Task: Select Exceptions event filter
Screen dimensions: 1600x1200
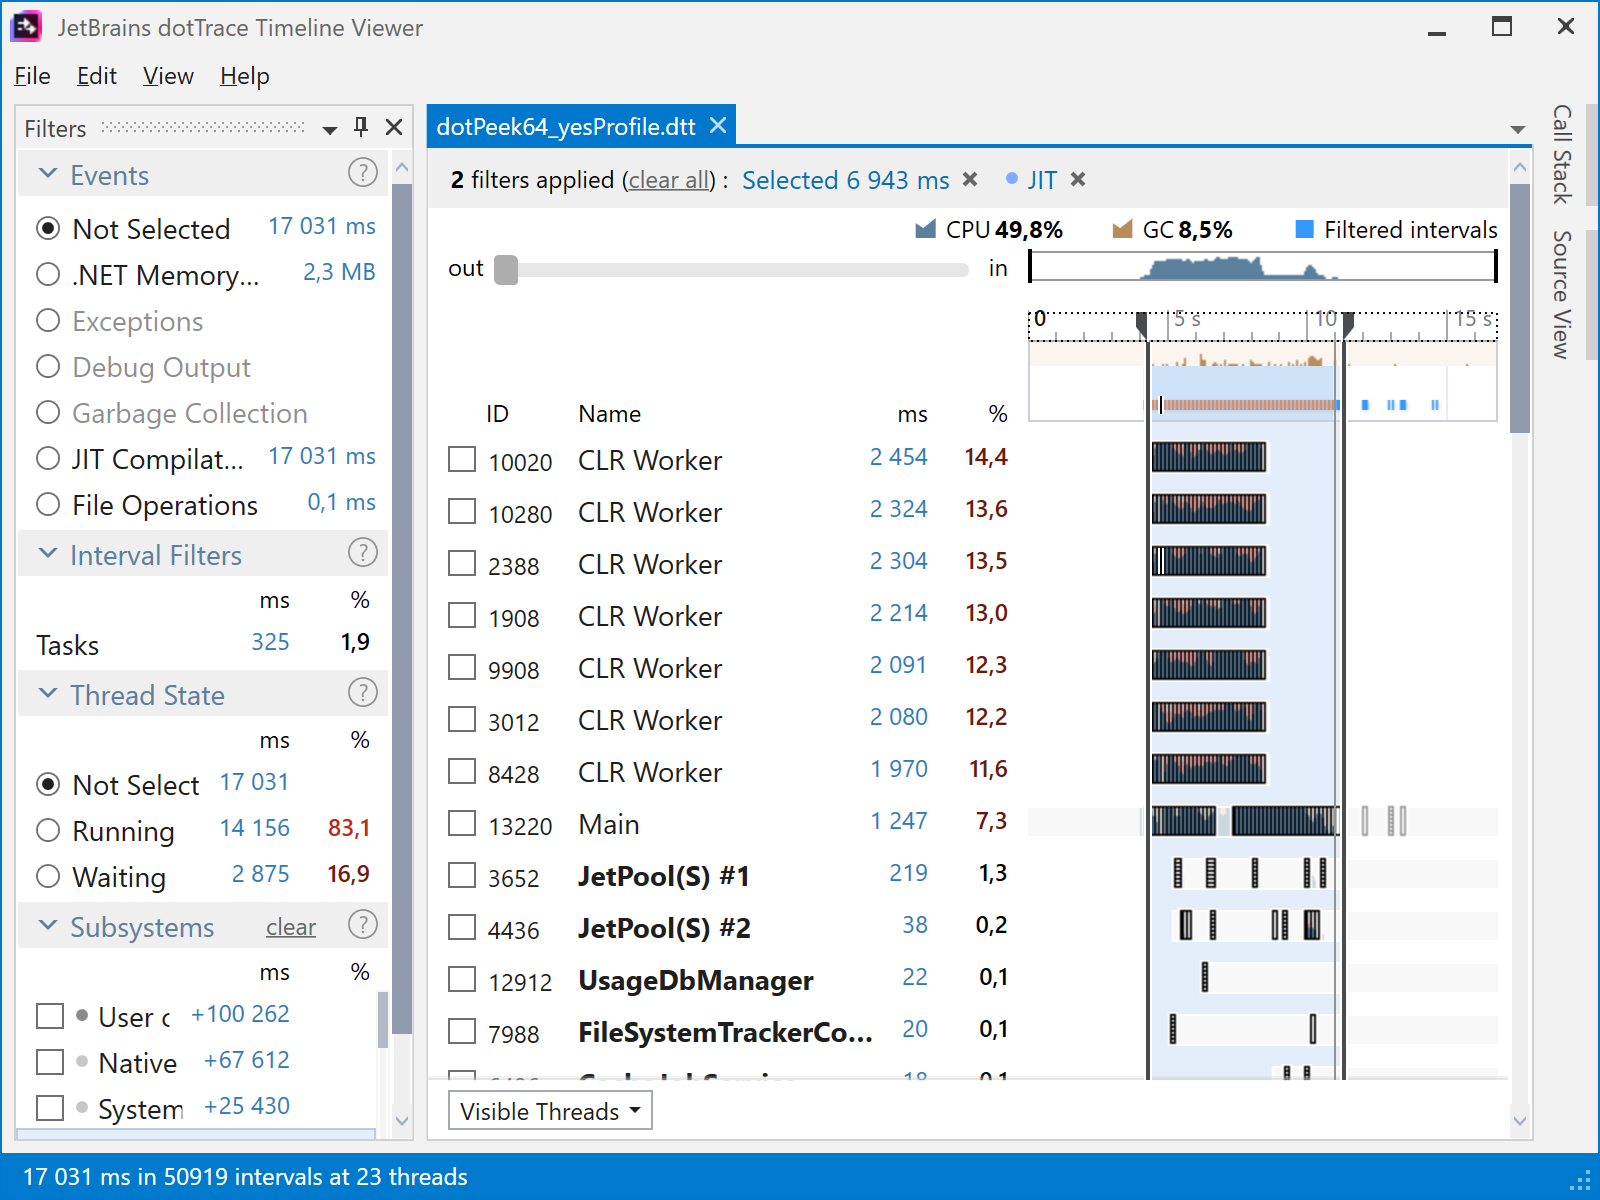Action: coord(48,320)
